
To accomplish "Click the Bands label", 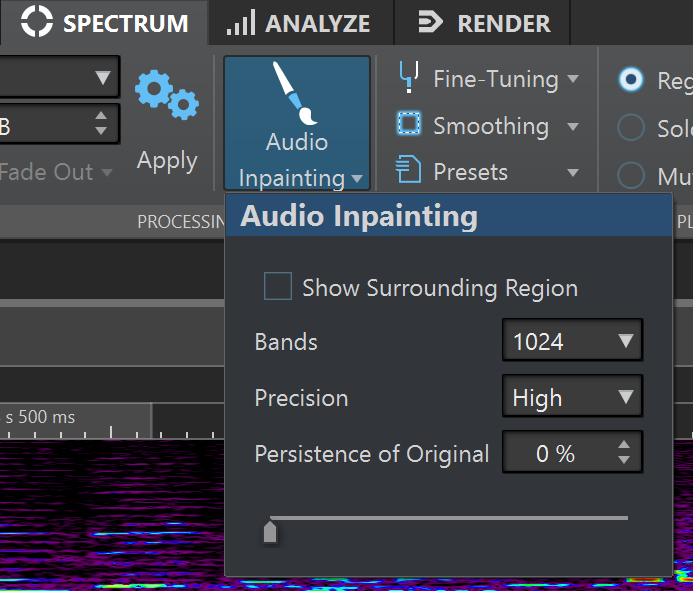I will point(286,342).
